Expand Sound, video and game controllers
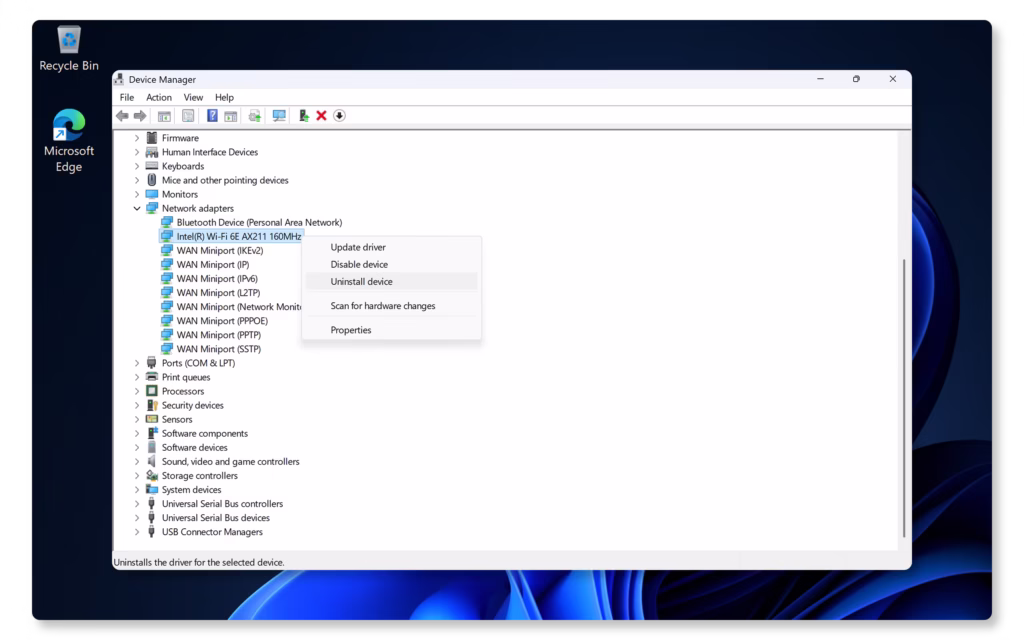1024x640 pixels. (x=136, y=462)
